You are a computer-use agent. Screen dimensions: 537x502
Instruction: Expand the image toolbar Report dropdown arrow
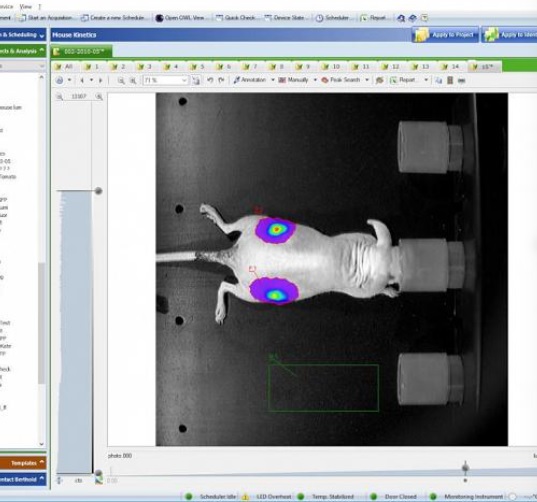coord(426,80)
